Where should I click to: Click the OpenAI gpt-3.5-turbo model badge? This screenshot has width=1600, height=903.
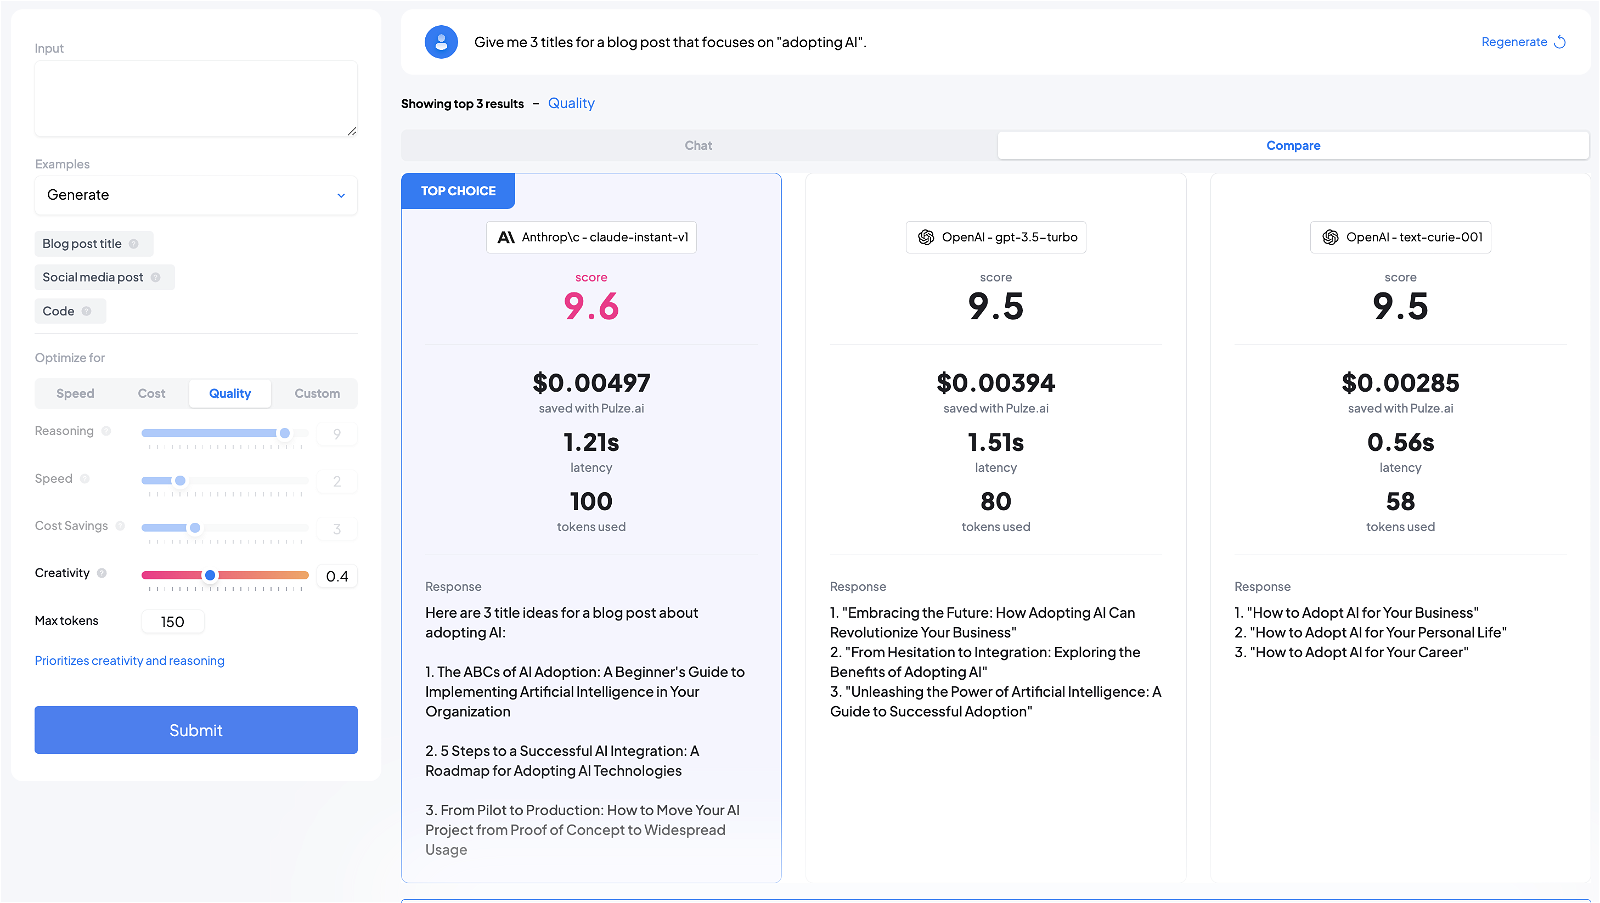coord(996,238)
